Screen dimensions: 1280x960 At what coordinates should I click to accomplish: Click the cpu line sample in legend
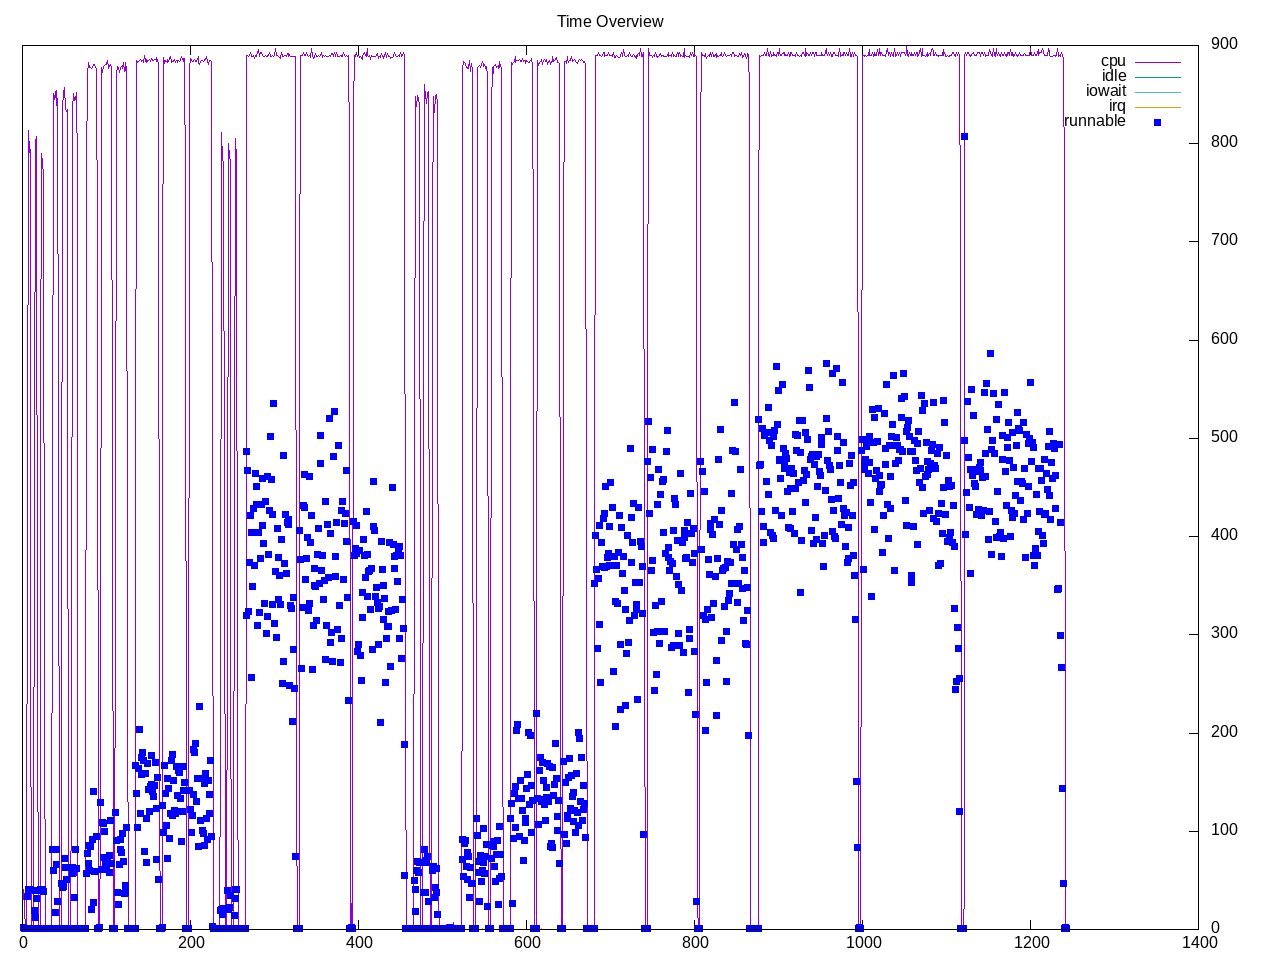pyautogui.click(x=1157, y=62)
